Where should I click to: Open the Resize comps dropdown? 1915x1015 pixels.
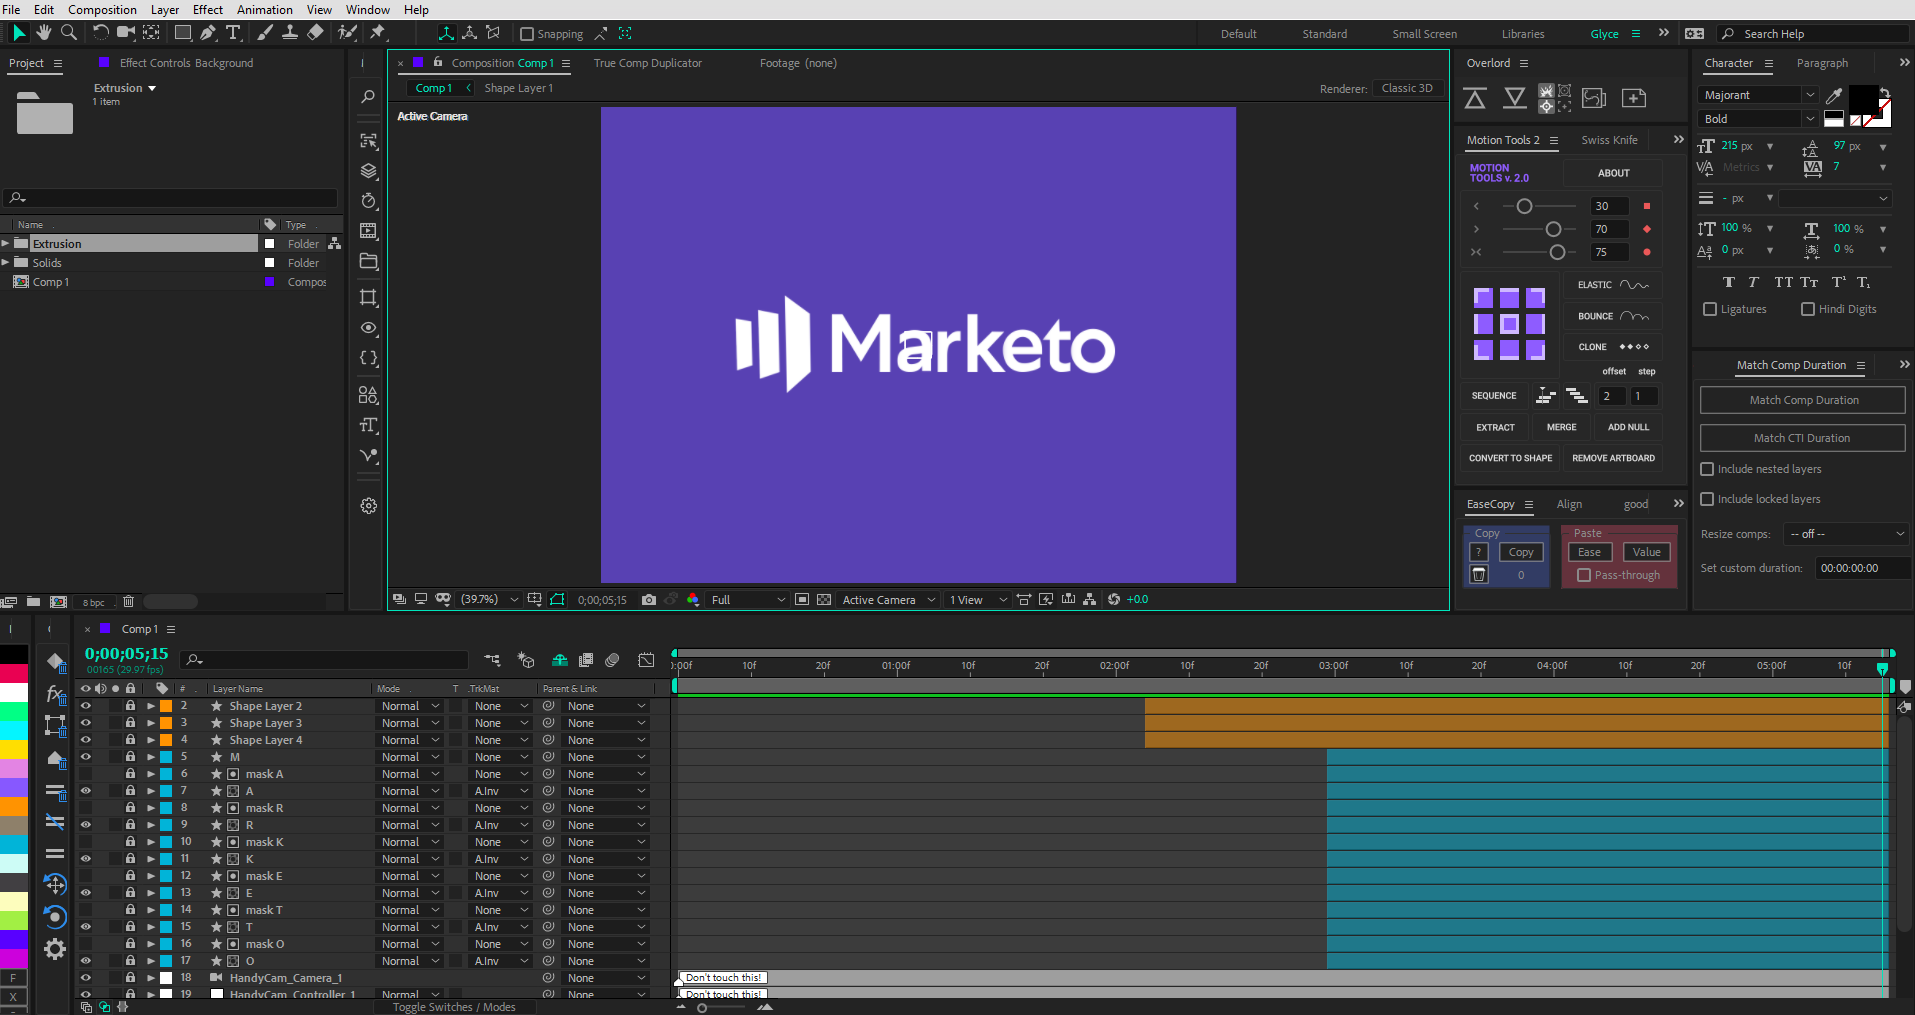click(1846, 534)
